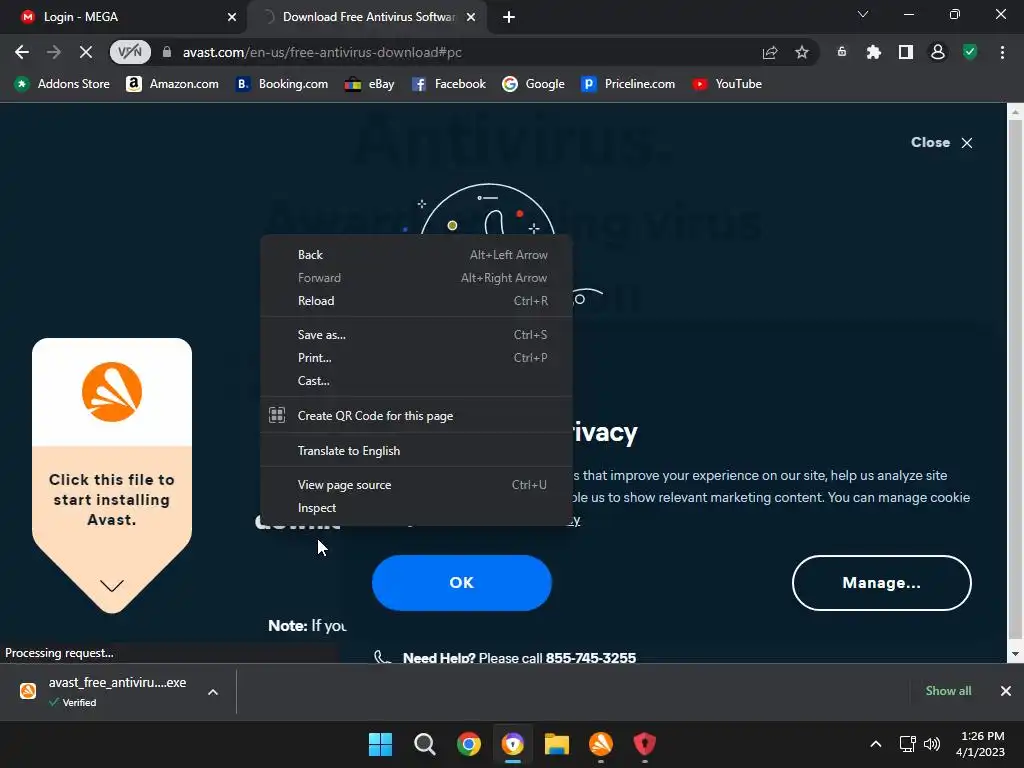Screen dimensions: 1024x768
Task: Open site lock info icon
Action: click(167, 52)
